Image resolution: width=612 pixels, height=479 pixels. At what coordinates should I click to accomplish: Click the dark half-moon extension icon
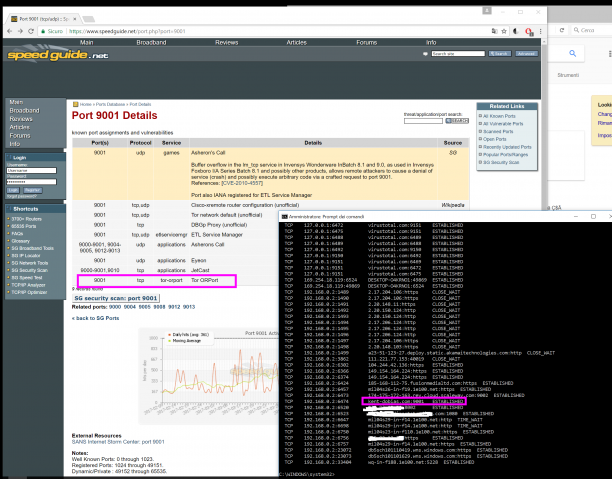(516, 31)
